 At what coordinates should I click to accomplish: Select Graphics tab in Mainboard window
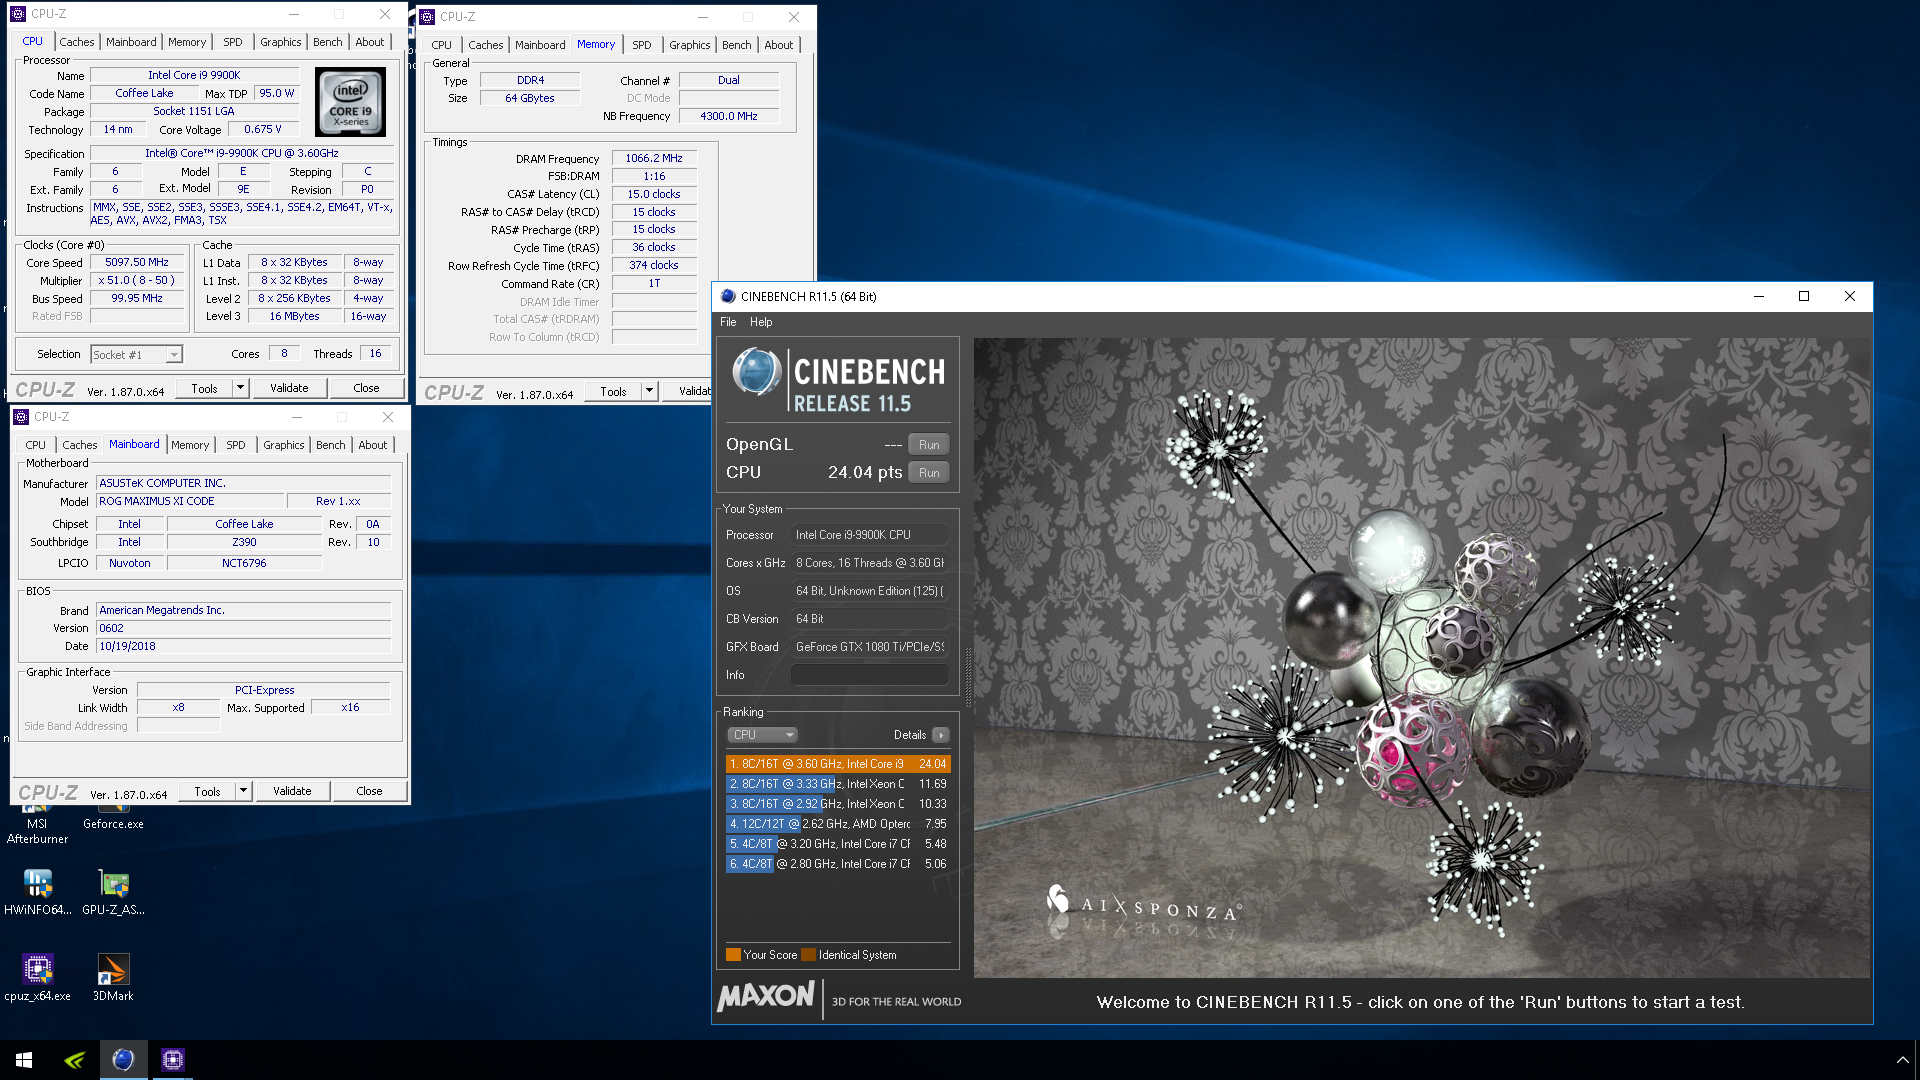click(284, 445)
